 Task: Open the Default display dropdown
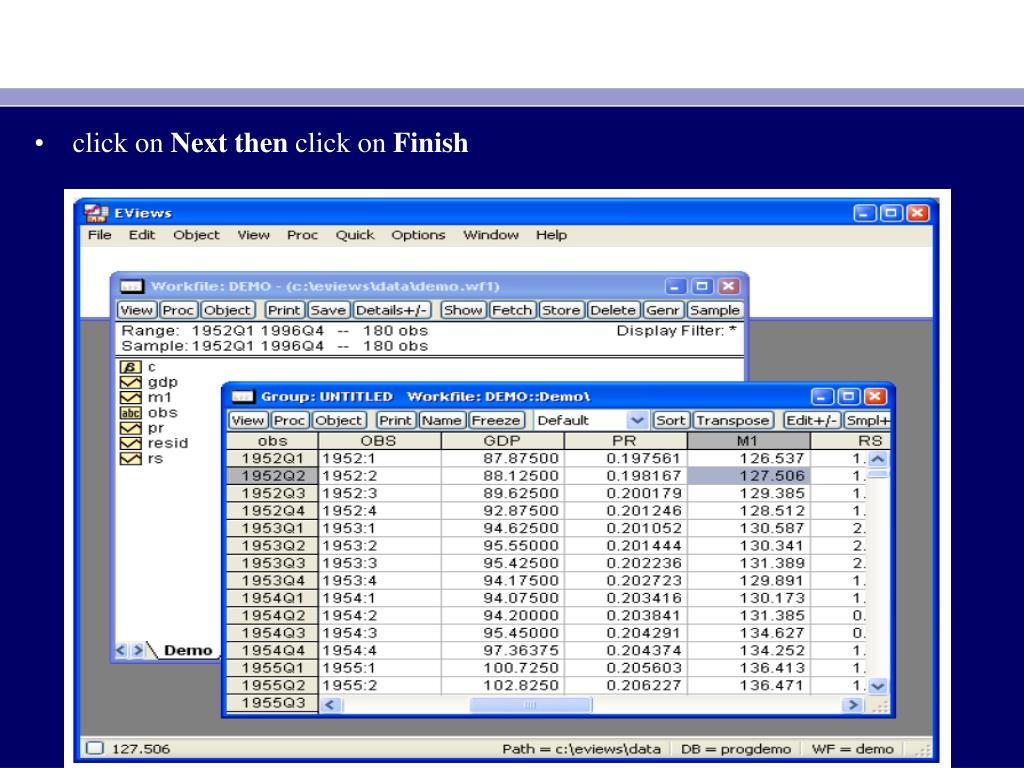tap(637, 421)
